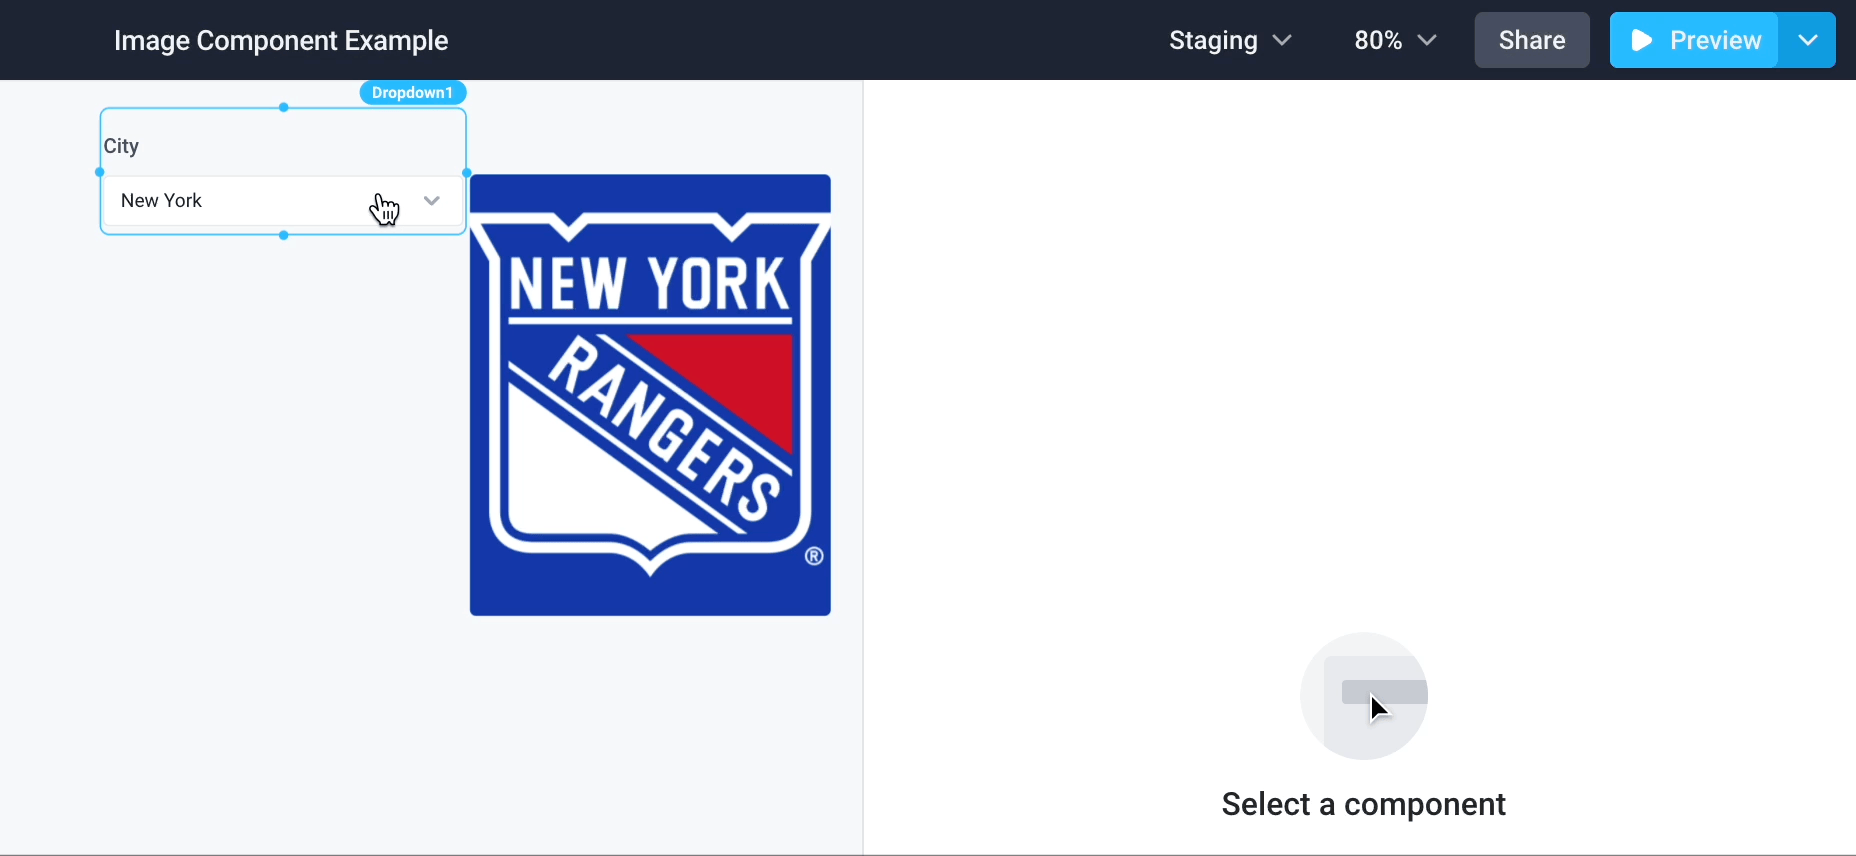Click the Image Component Example title
The width and height of the screenshot is (1856, 856).
[x=280, y=41]
